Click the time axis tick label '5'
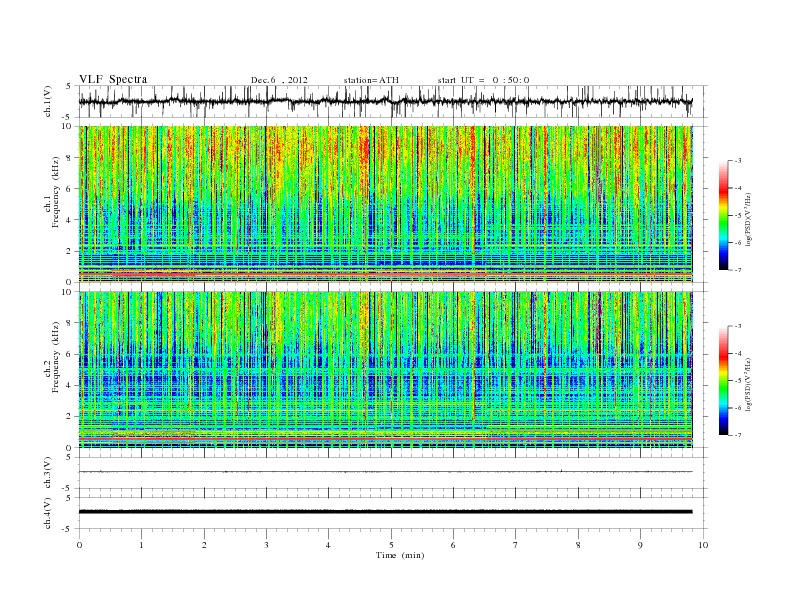Screen dimensions: 792x612 (x=391, y=545)
